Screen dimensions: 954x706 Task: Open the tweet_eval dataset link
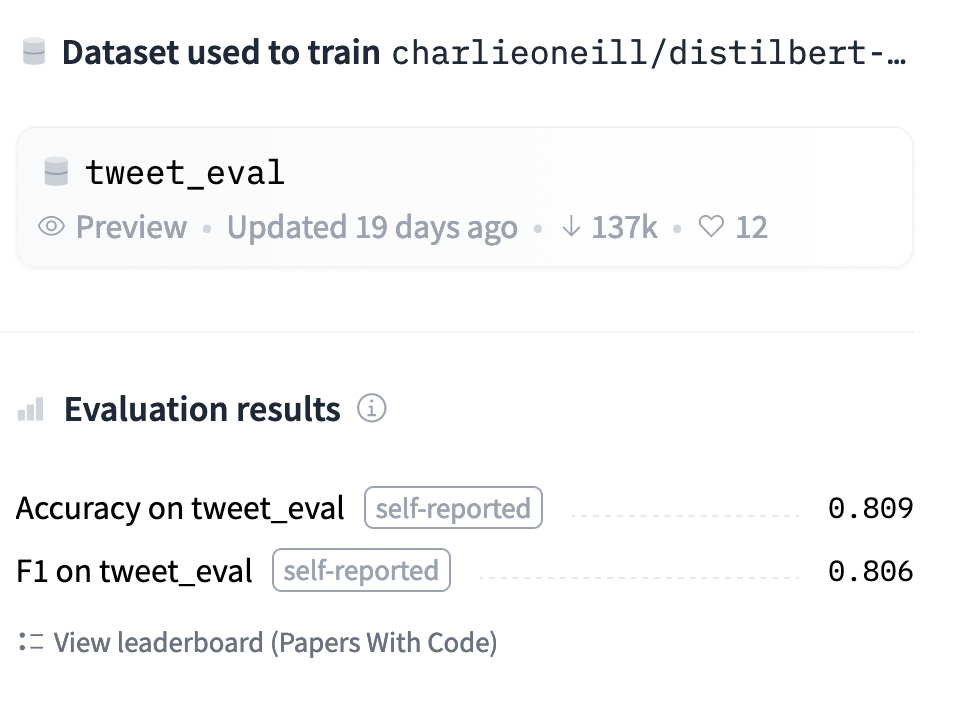185,172
